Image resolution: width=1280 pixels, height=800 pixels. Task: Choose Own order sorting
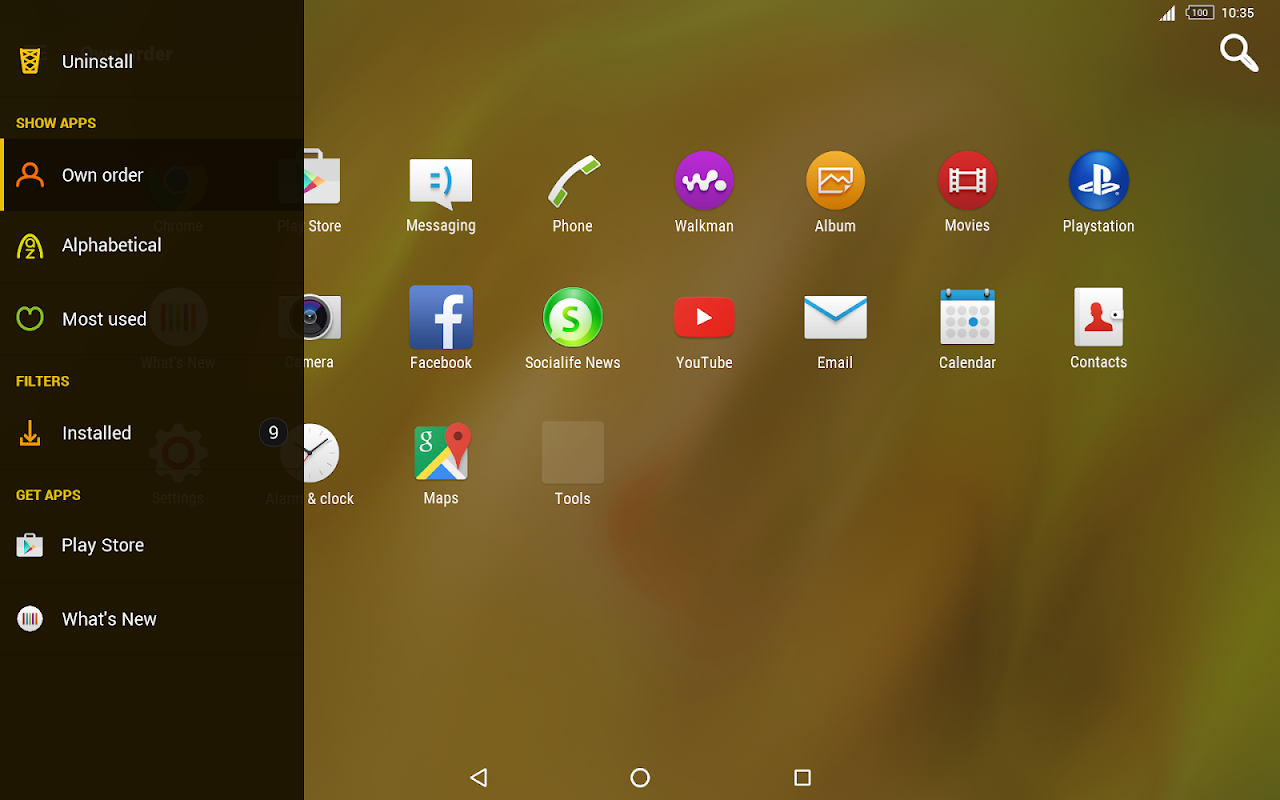[152, 175]
